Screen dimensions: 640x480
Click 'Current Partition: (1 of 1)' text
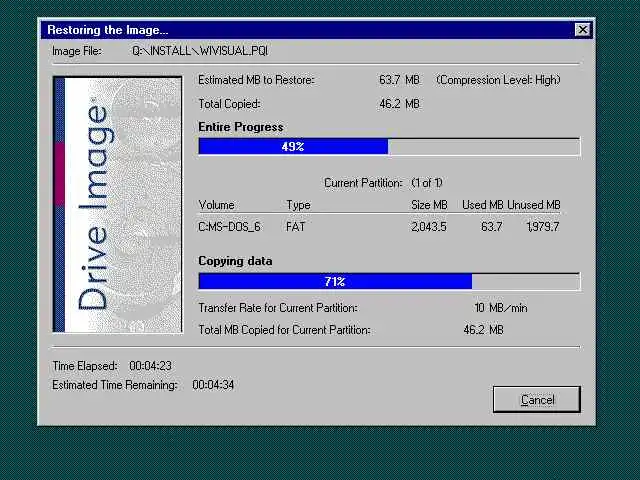tap(383, 183)
